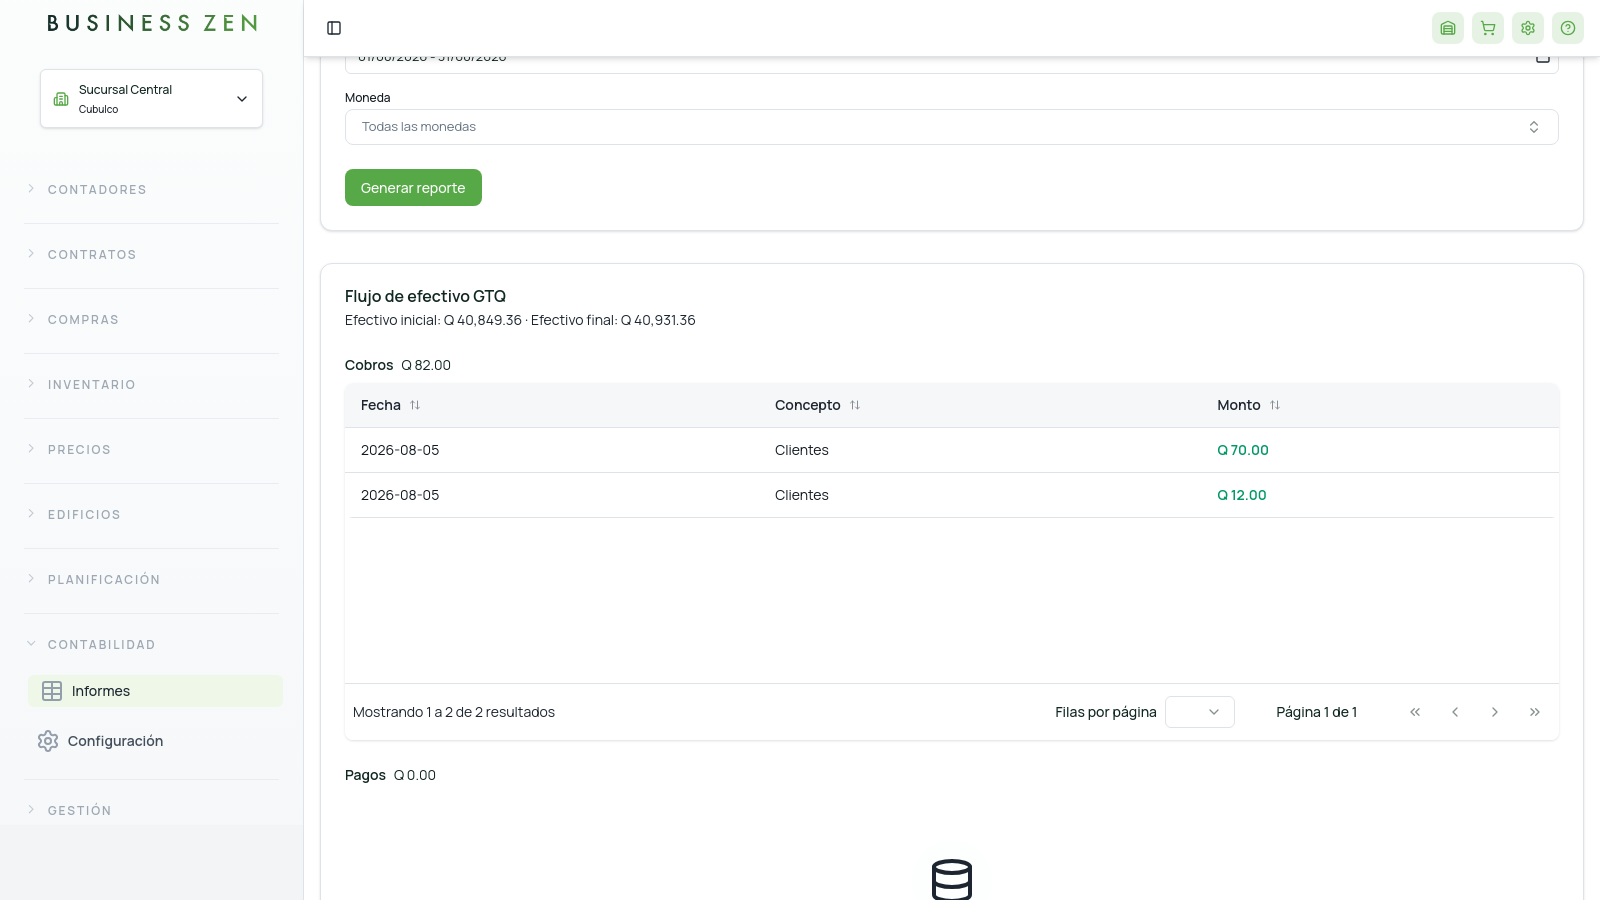The height and width of the screenshot is (900, 1600).
Task: Click the Sucursal Central building icon
Action: click(61, 99)
